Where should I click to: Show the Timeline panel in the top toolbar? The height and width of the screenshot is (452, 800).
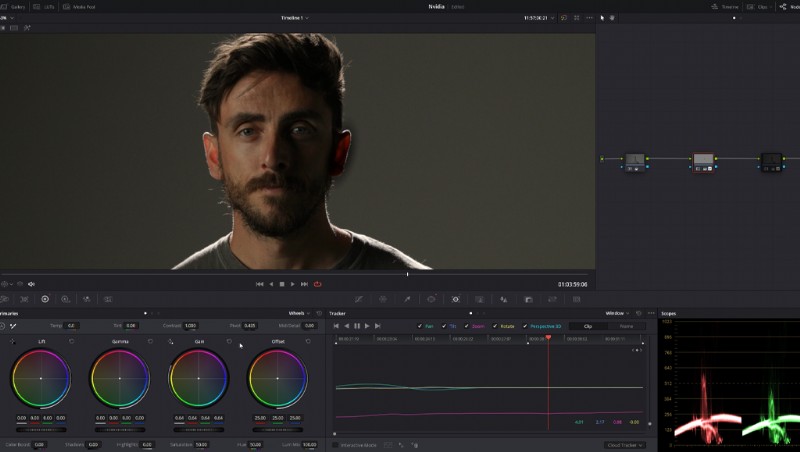[x=725, y=7]
